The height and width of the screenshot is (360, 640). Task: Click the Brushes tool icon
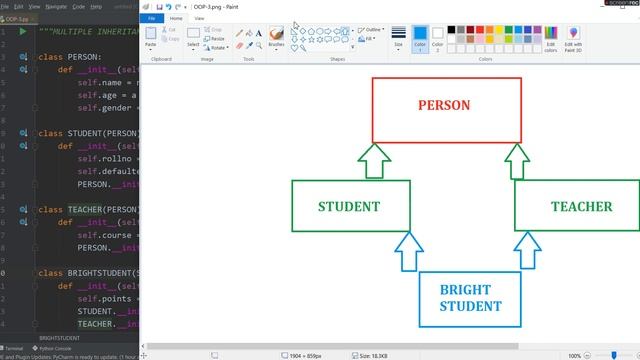pos(276,33)
